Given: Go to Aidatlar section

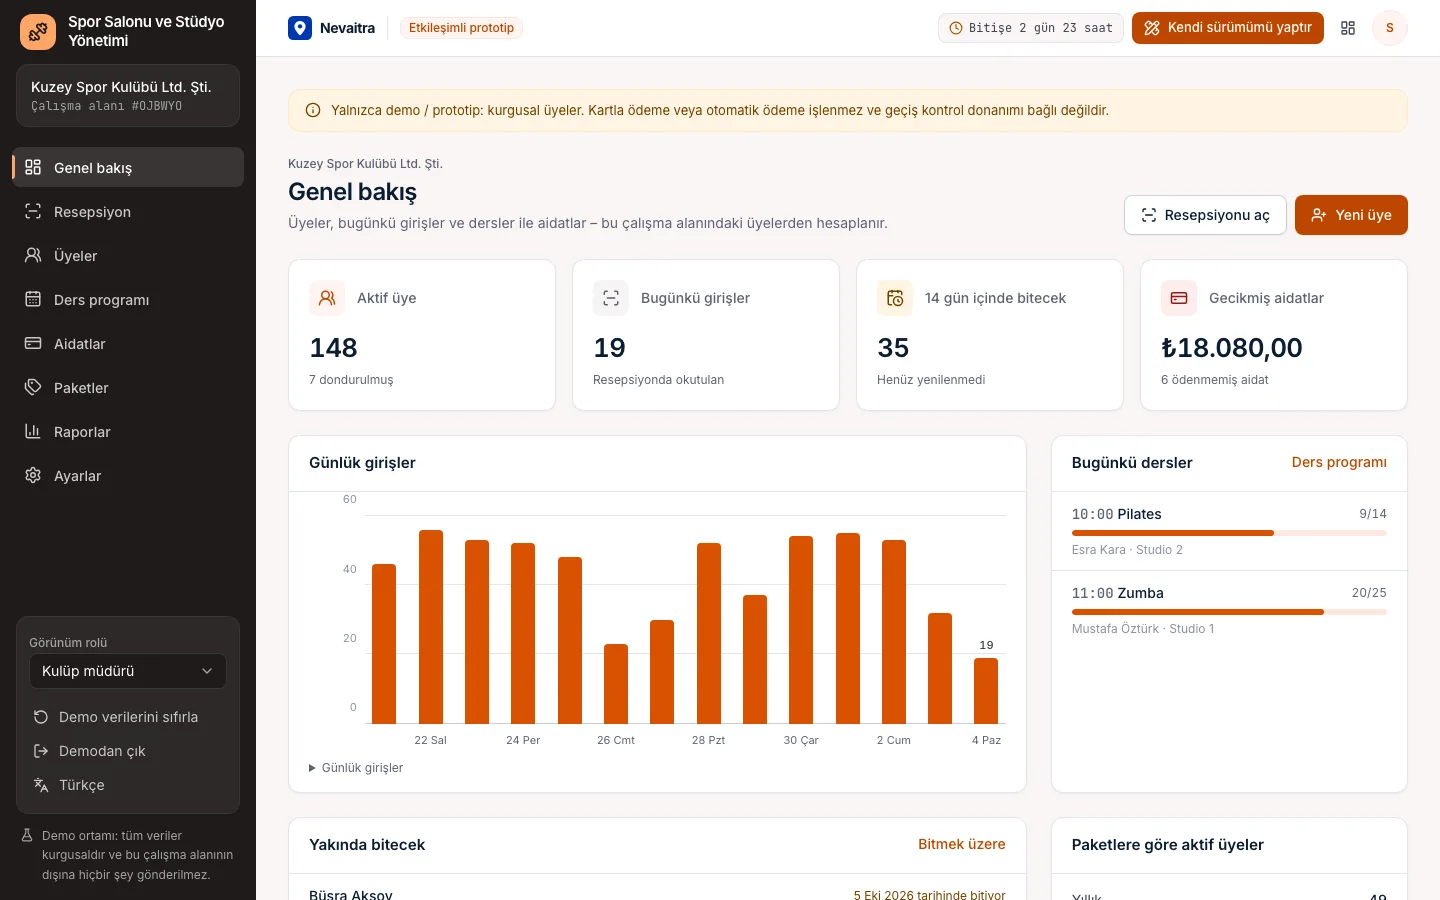Looking at the screenshot, I should click(x=128, y=343).
